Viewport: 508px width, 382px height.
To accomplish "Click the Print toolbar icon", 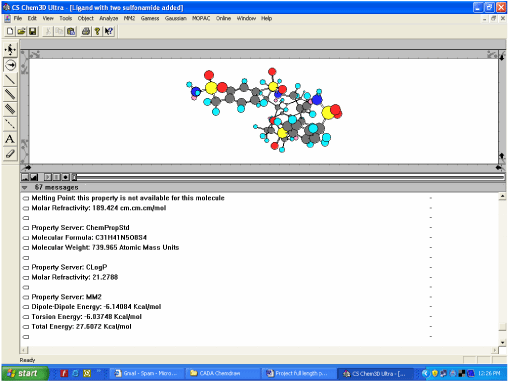I will [x=86, y=31].
